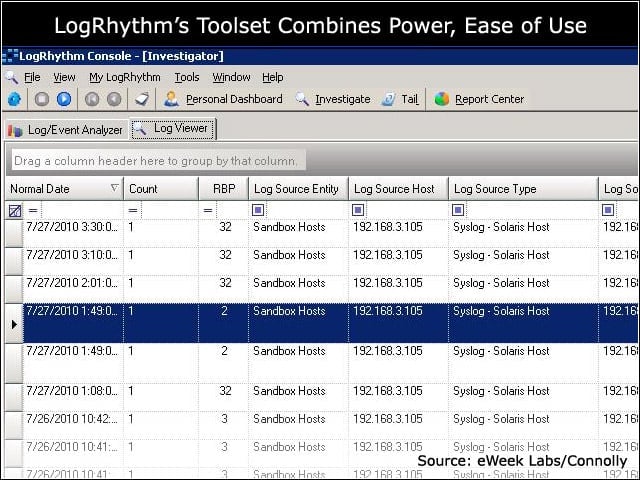Open the Log Source Type filter selector
The width and height of the screenshot is (640, 480).
click(458, 210)
